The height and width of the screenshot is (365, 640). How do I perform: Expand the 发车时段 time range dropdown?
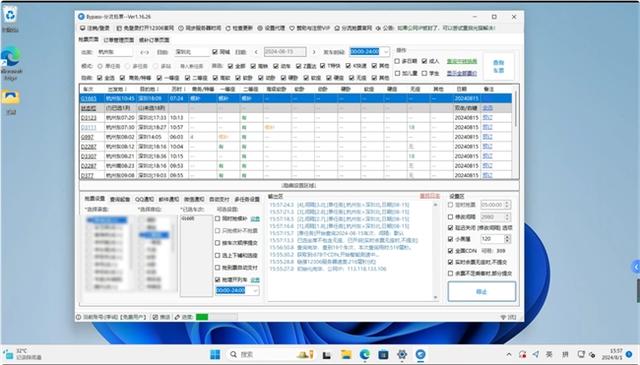tap(386, 52)
